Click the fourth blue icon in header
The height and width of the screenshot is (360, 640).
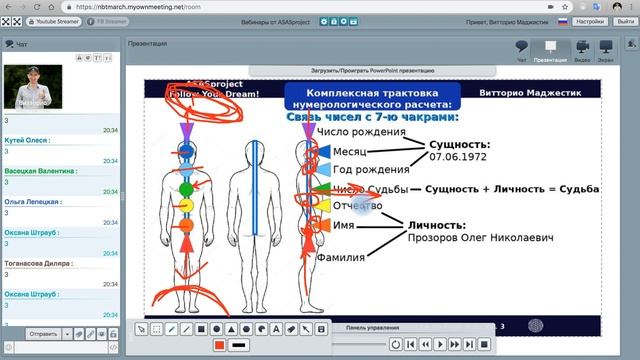[353, 22]
